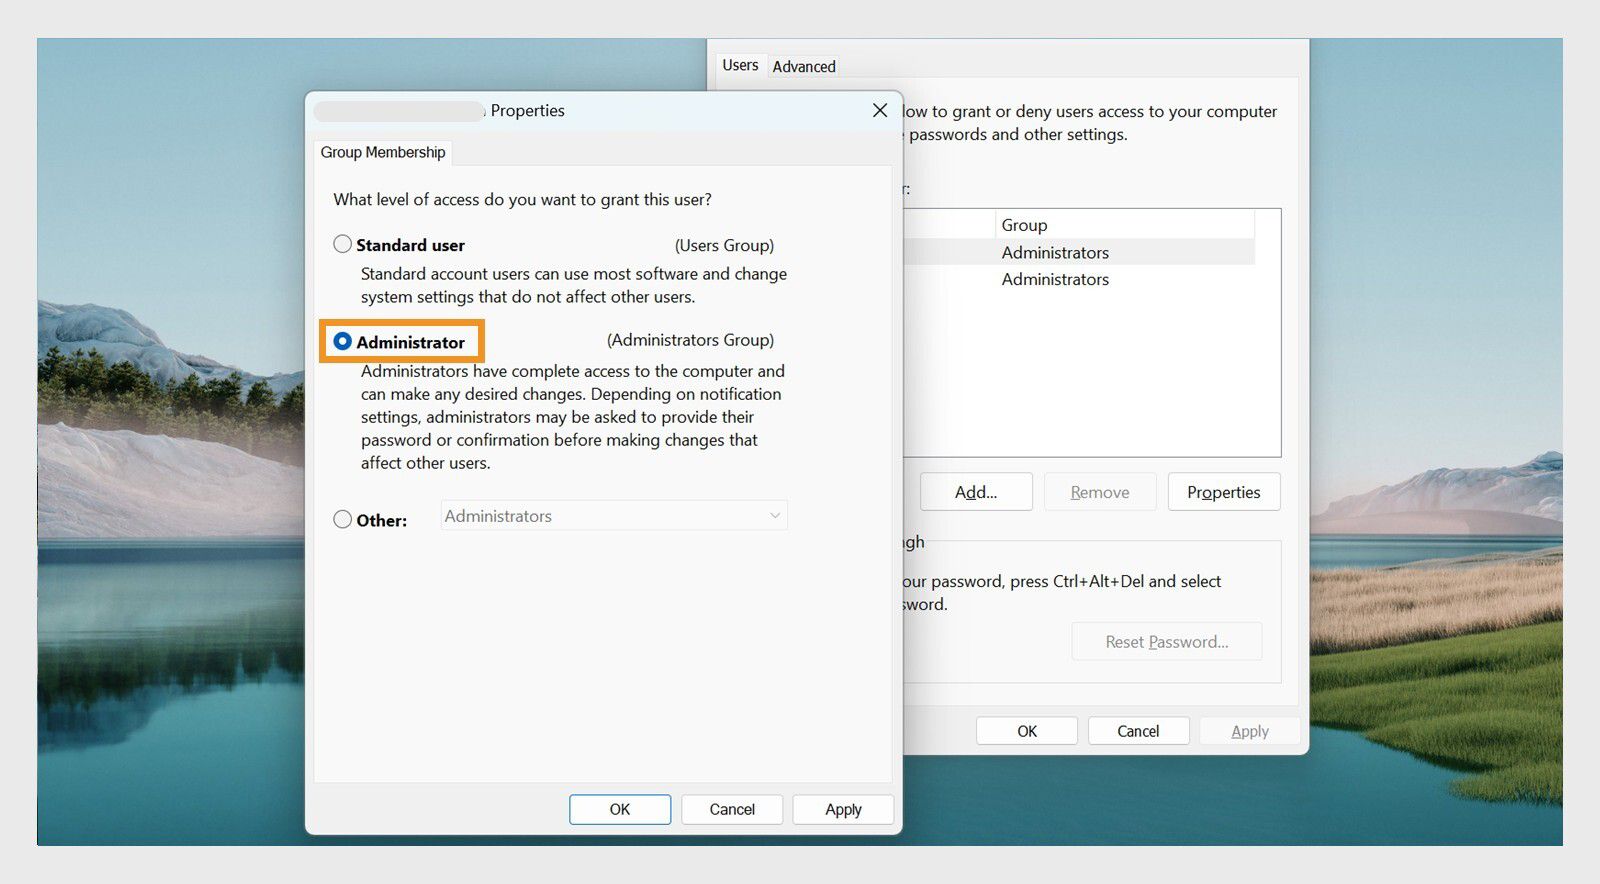1600x884 pixels.
Task: Confirm with OK in Properties dialog
Action: 620,809
